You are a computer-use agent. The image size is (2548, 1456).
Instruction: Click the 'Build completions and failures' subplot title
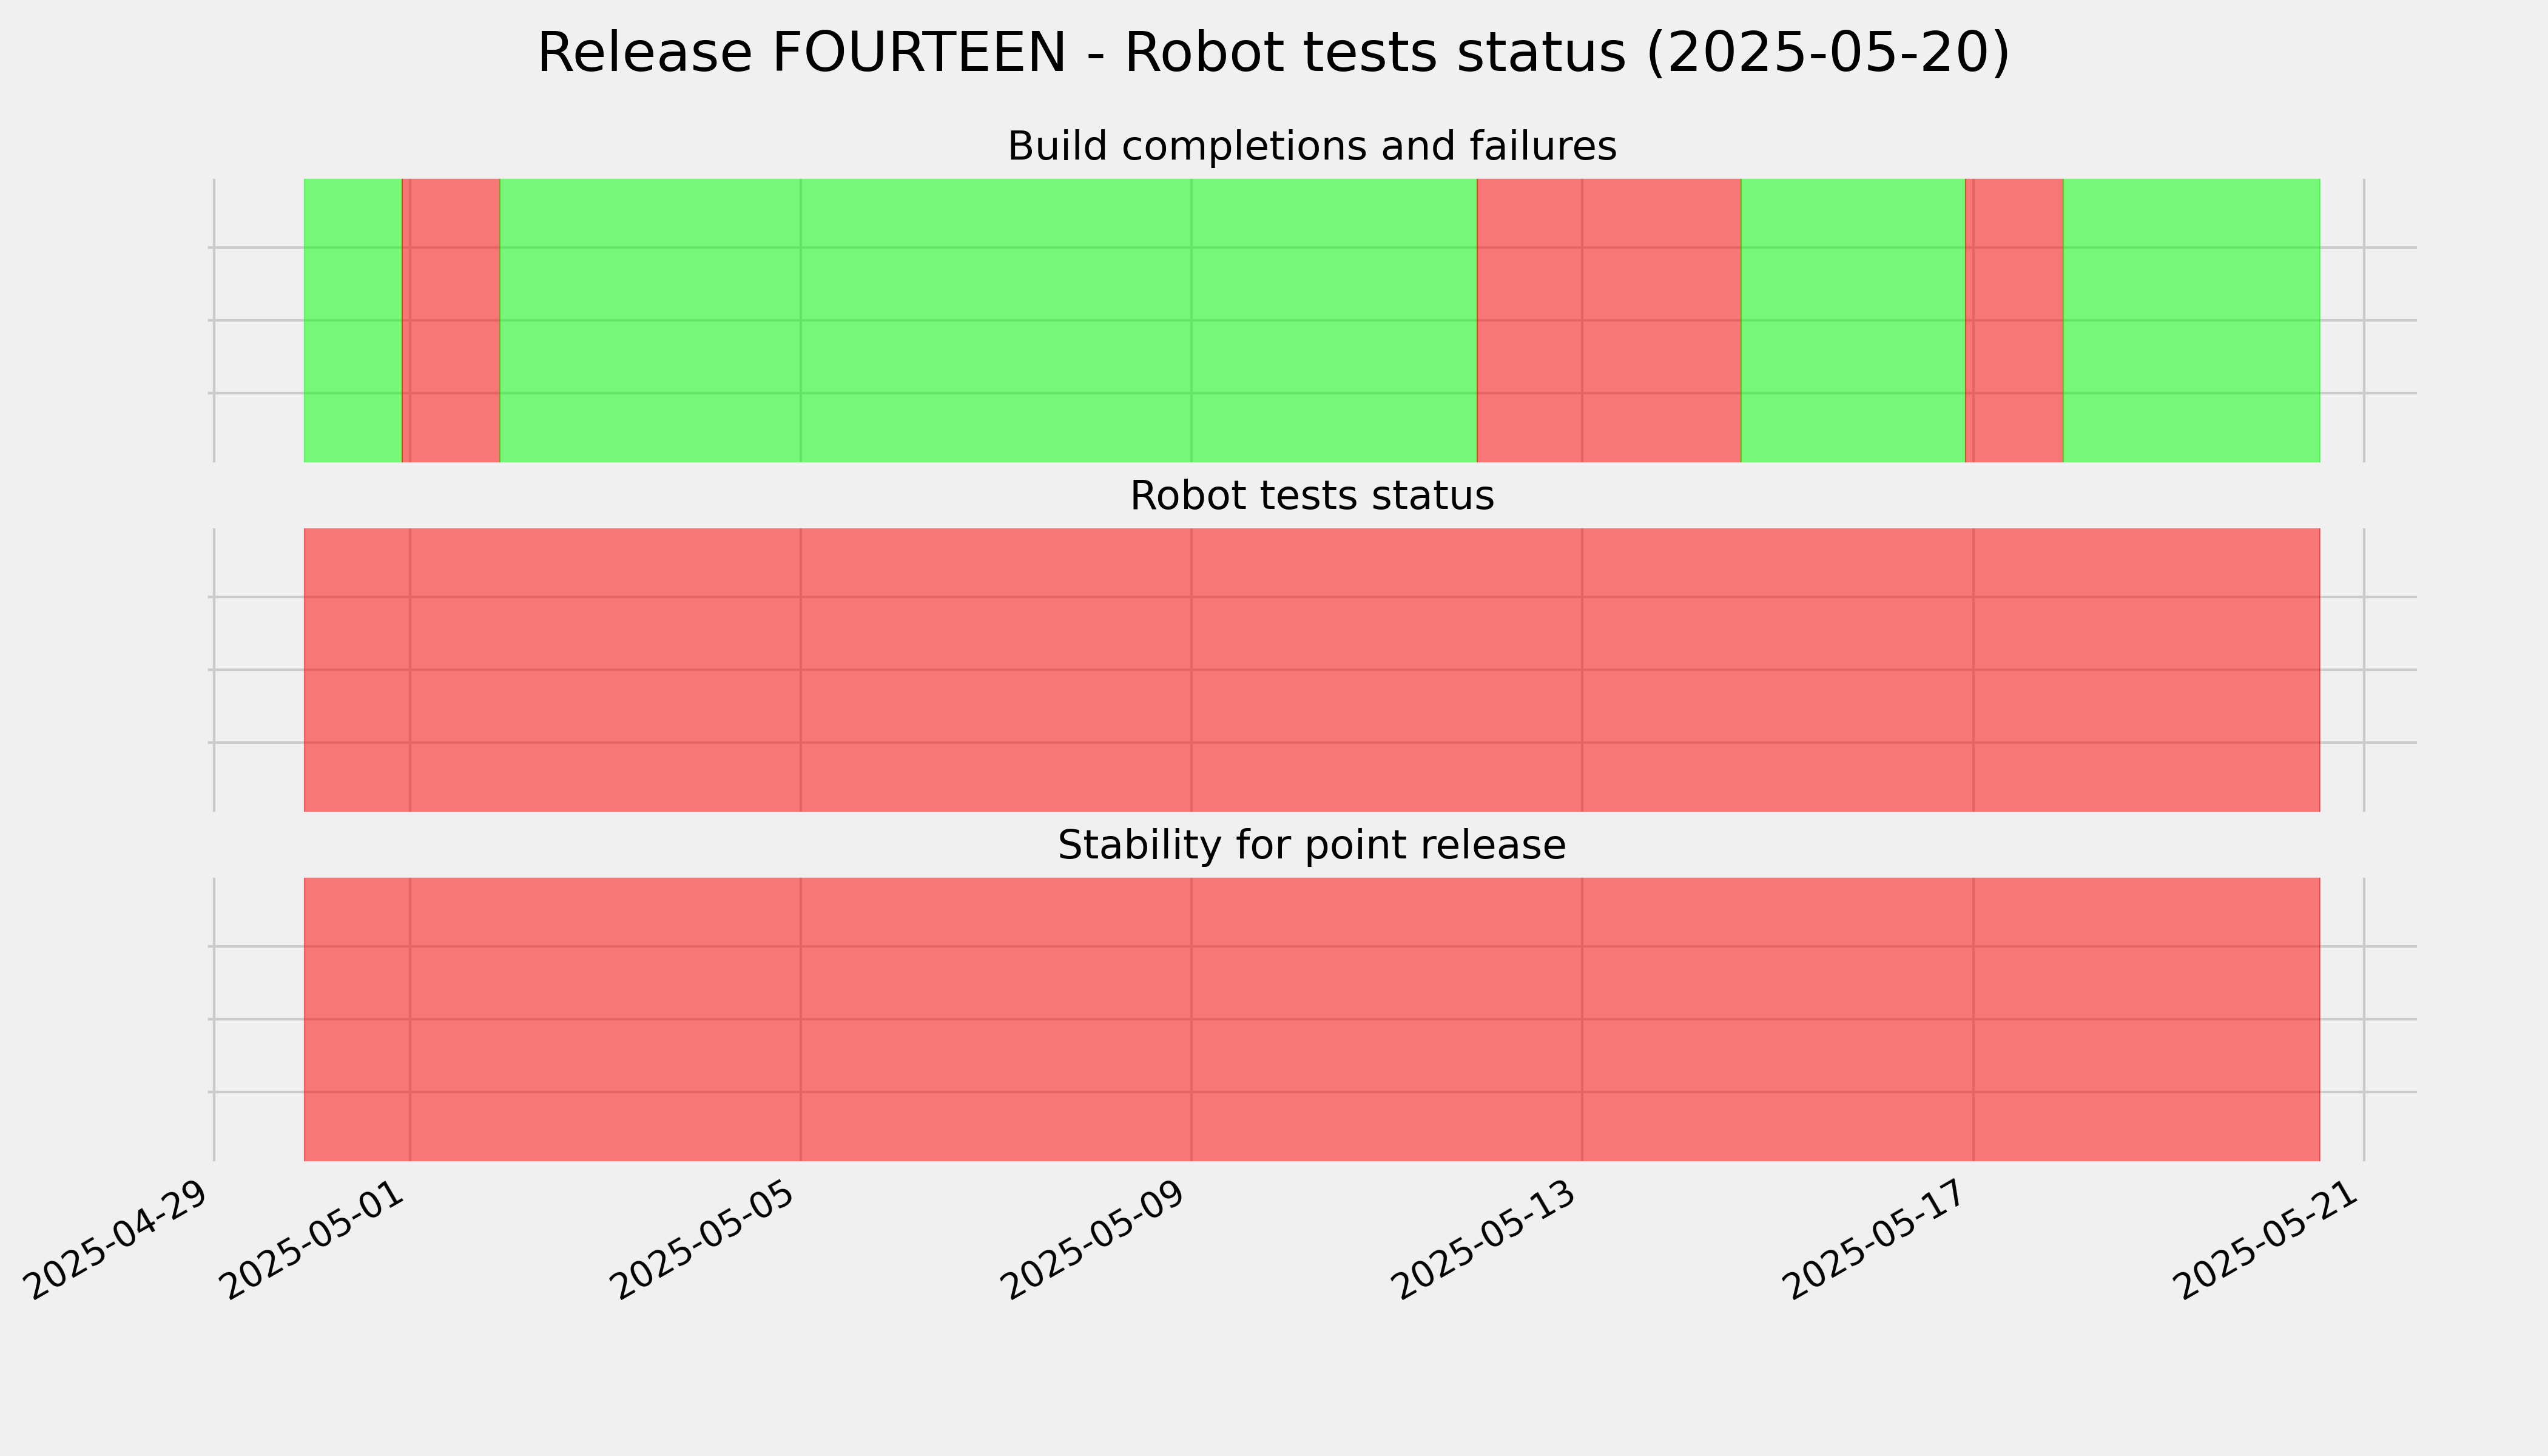tap(1311, 147)
